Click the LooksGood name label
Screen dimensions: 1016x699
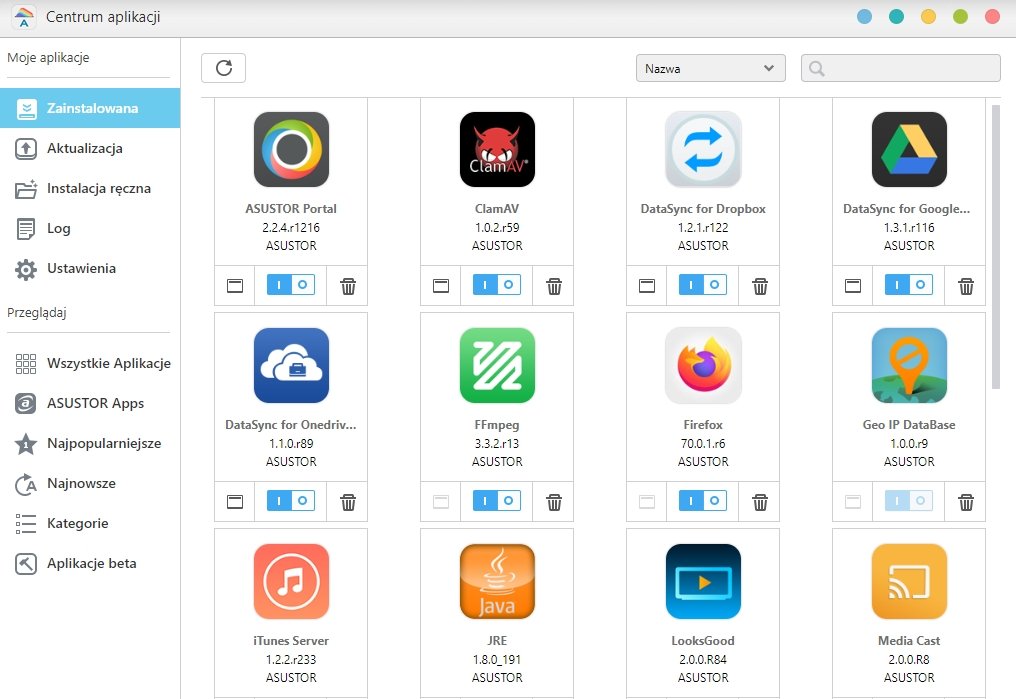point(703,641)
